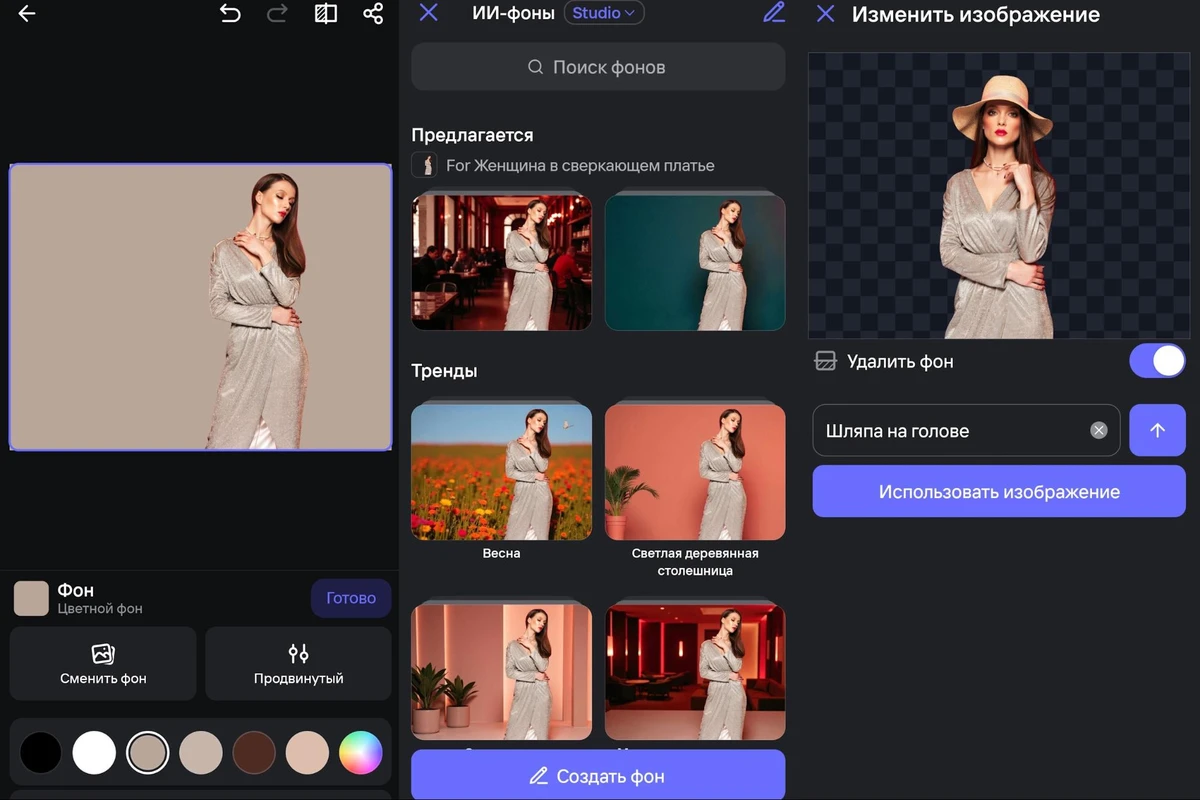Expand the Studio style dropdown
The image size is (1200, 800).
point(604,13)
